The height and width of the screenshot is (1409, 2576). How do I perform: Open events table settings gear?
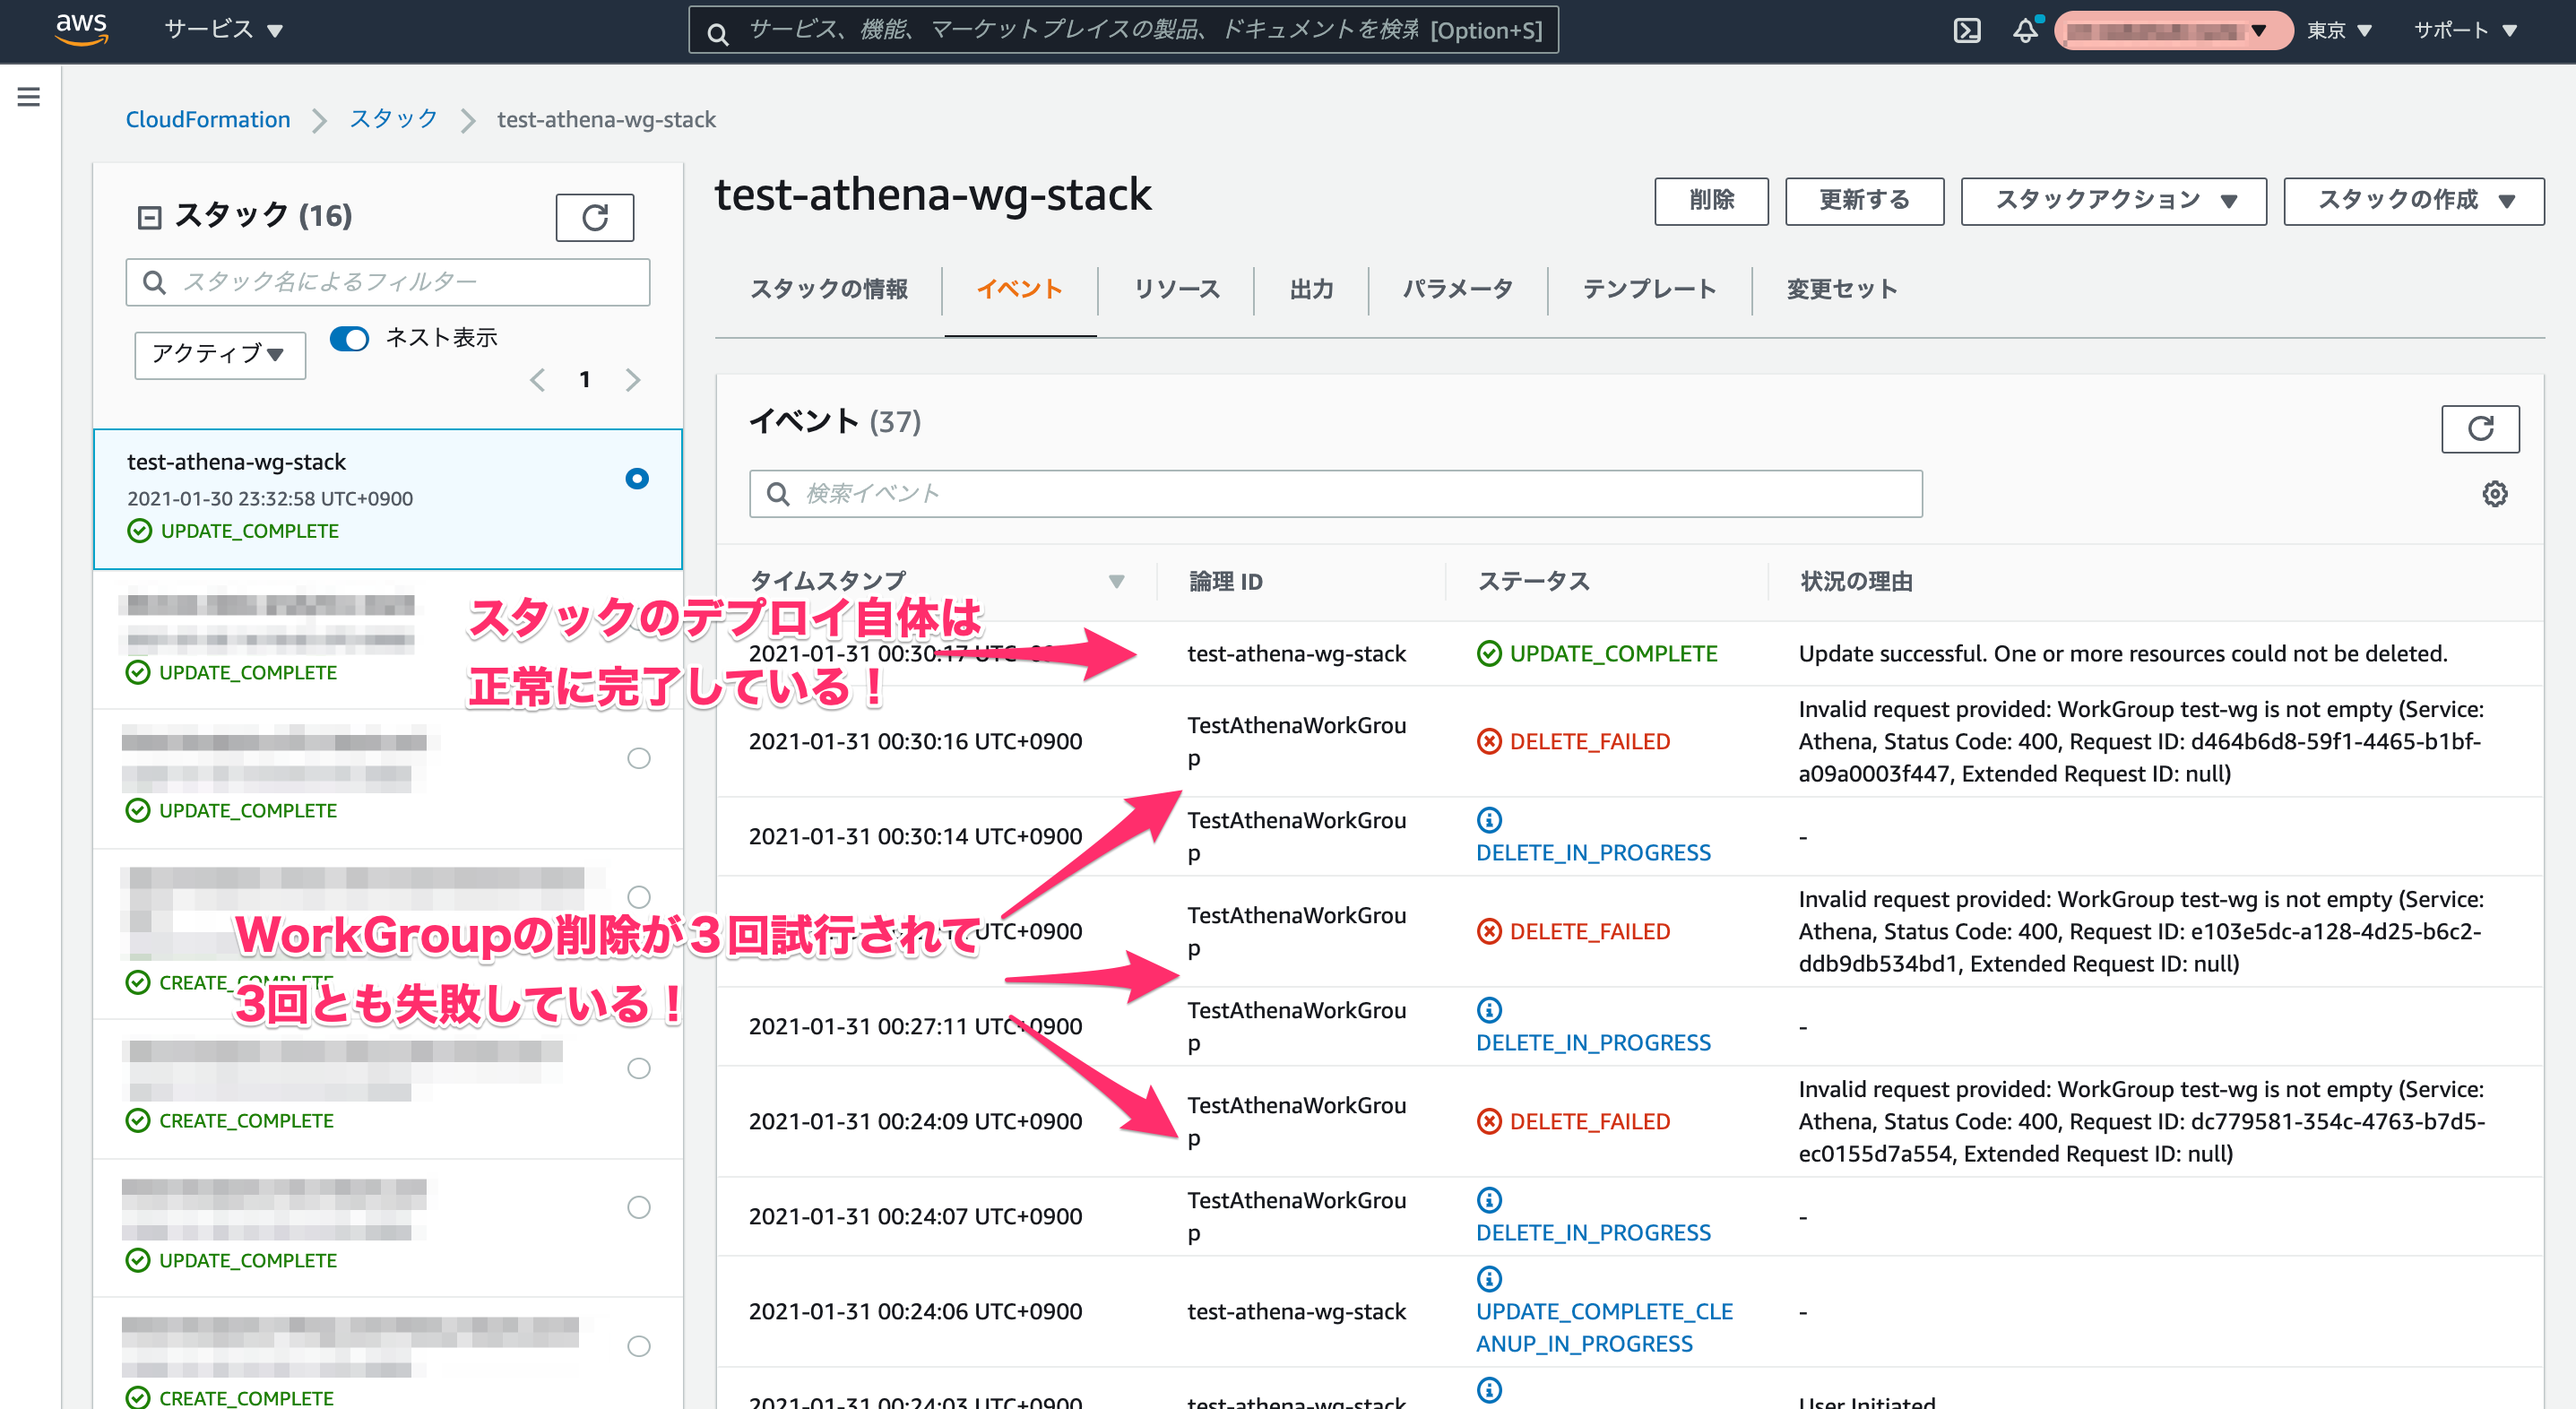(x=2494, y=494)
